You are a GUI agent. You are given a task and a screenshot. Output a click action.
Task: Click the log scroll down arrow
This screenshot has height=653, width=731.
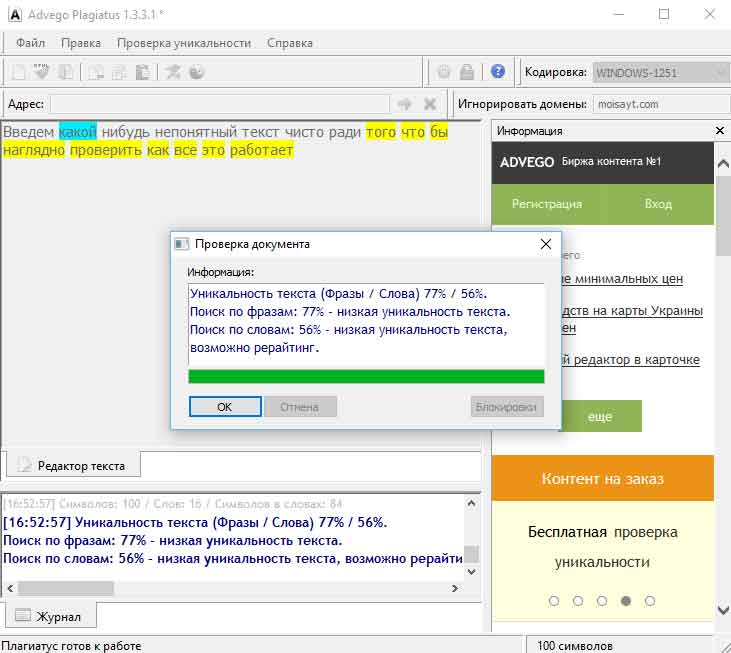(x=471, y=571)
